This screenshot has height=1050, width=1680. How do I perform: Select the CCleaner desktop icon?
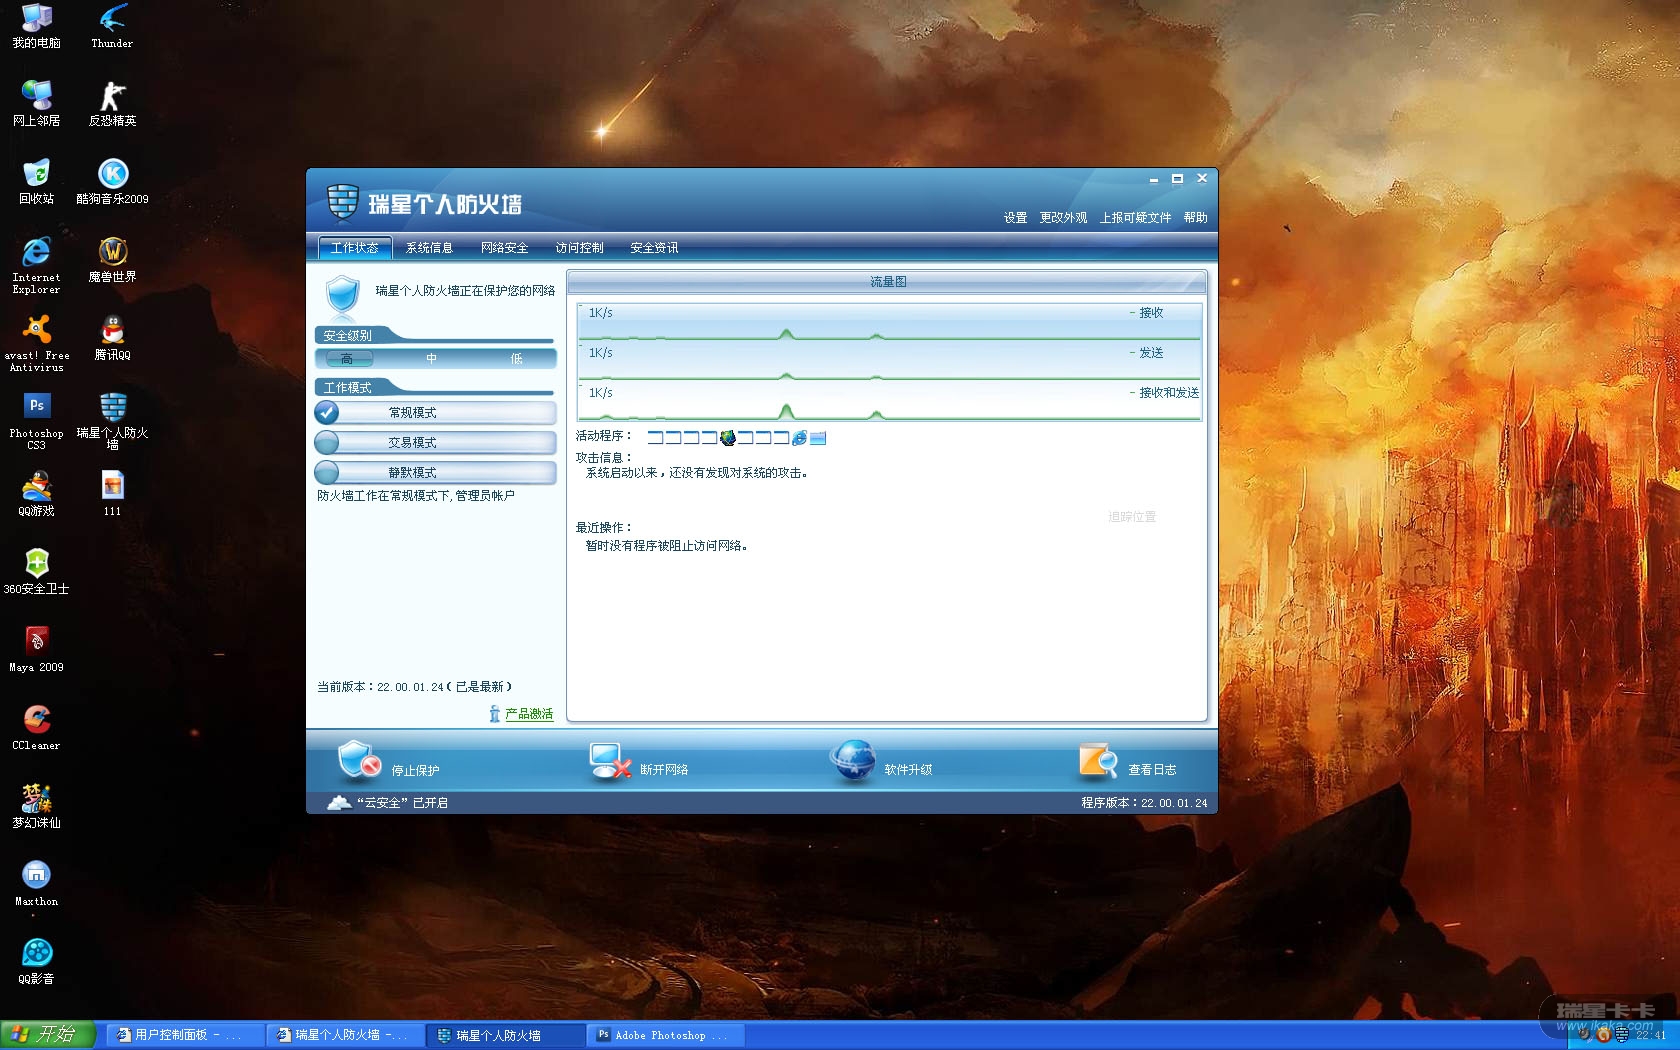pos(36,728)
